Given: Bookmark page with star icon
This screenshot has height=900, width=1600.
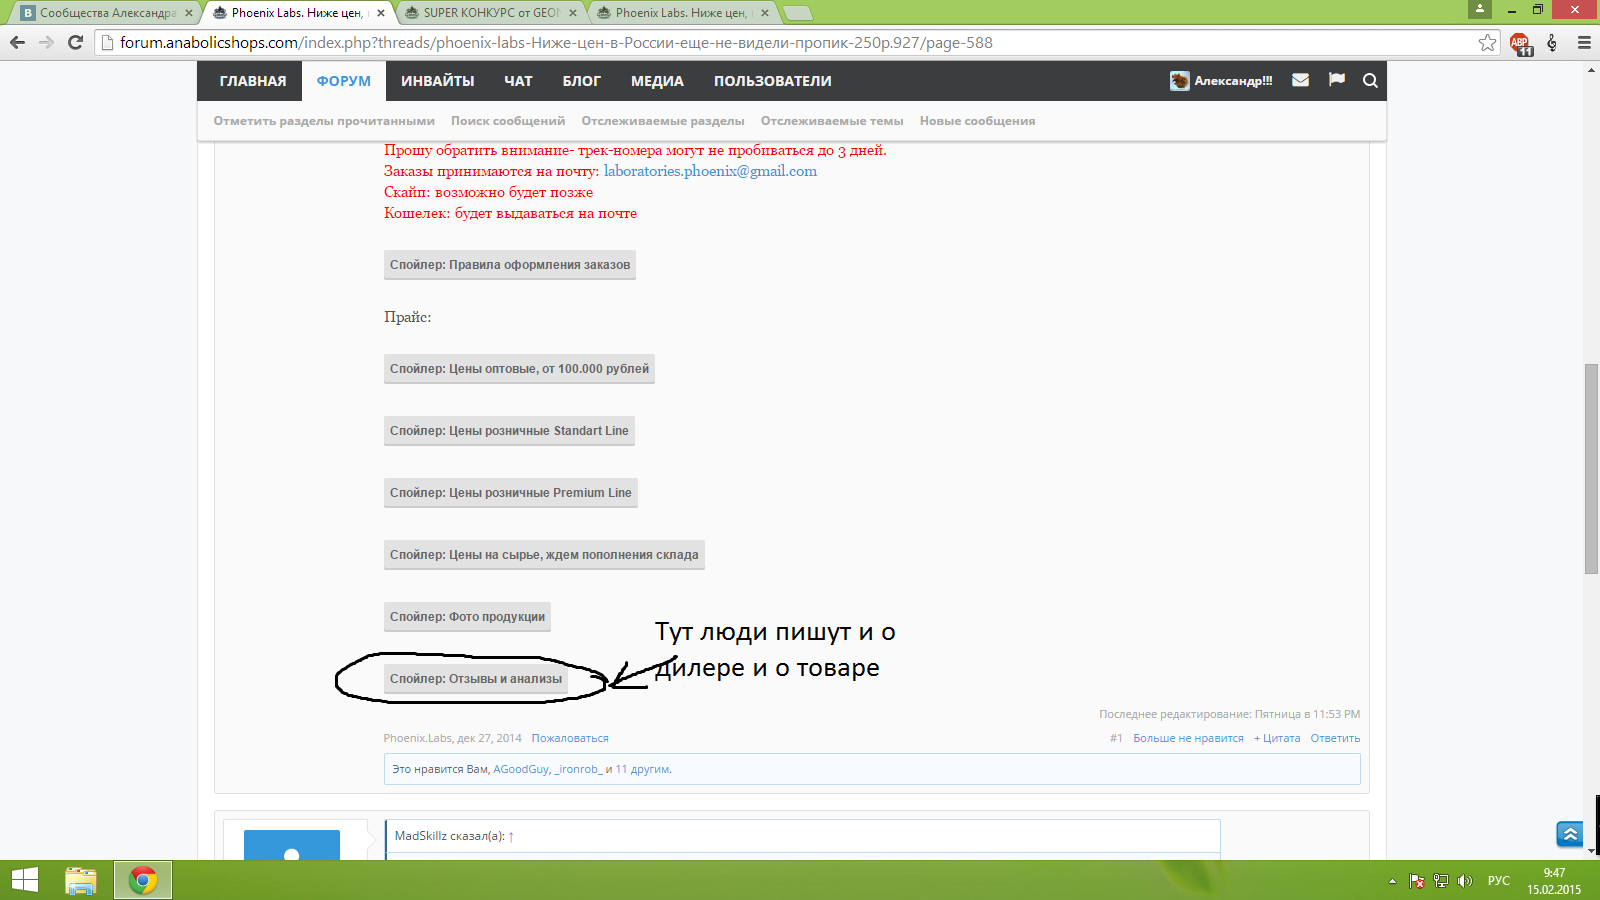Looking at the screenshot, I should coord(1487,43).
